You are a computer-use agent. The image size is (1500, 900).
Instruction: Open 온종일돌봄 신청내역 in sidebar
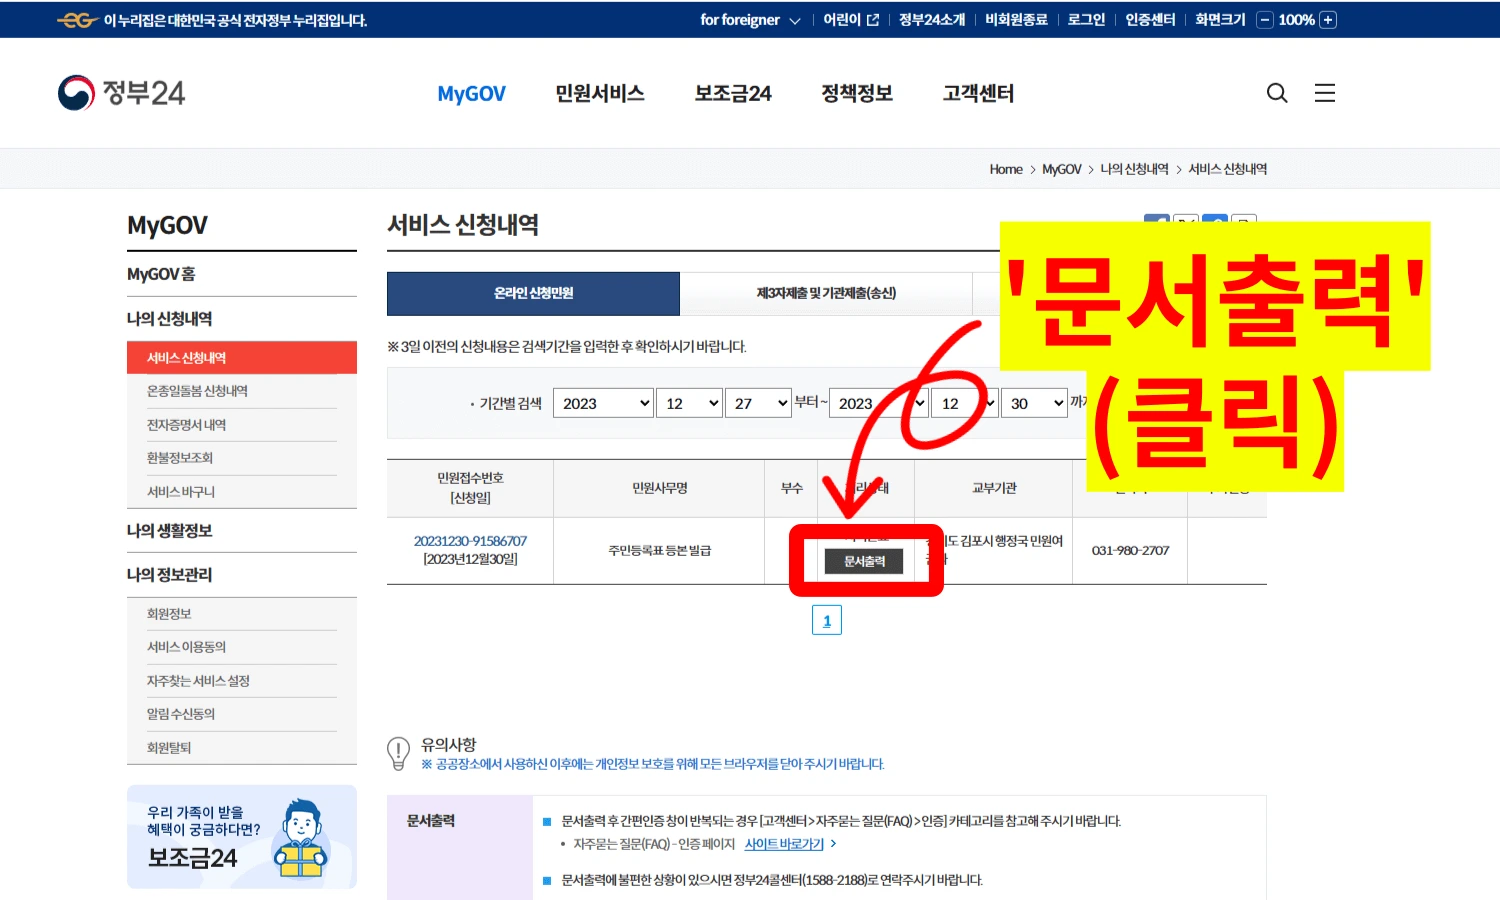pos(197,391)
